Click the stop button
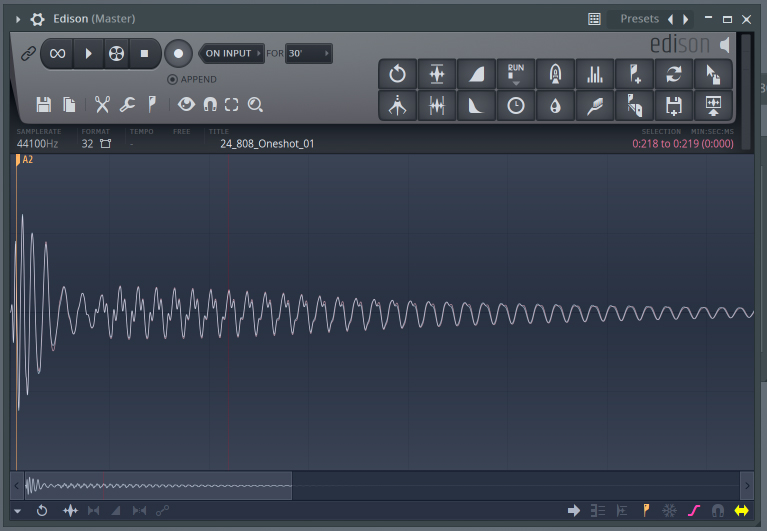Screen dimensions: 767x531 (144, 53)
